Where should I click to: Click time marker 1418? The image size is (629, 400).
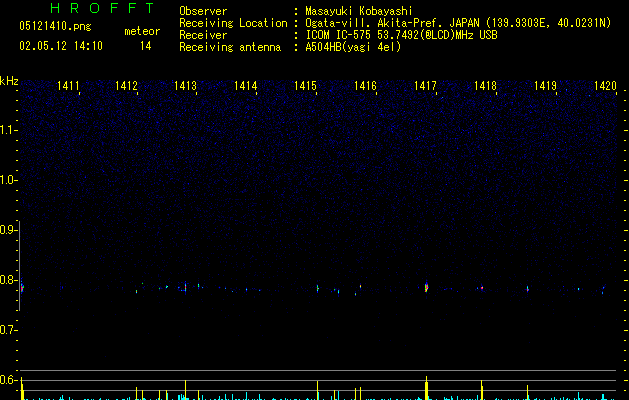485,86
